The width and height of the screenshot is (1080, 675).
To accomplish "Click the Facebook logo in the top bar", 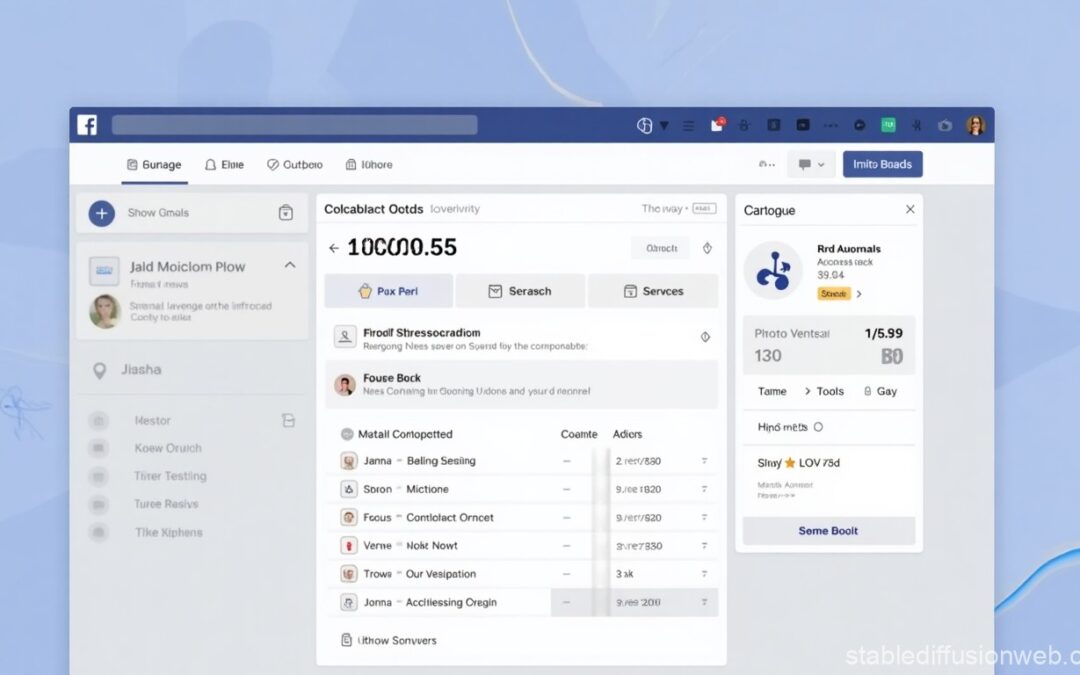I will [86, 124].
